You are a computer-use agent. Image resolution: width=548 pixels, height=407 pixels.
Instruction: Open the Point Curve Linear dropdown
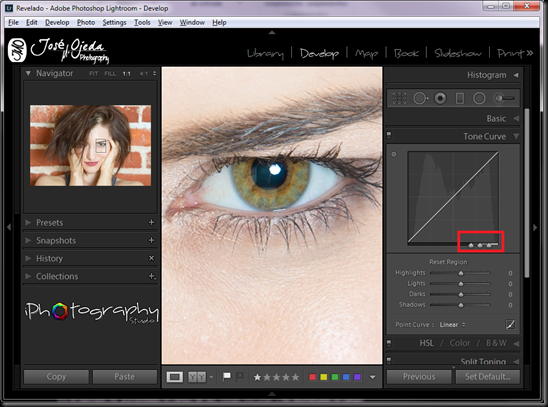pyautogui.click(x=453, y=325)
